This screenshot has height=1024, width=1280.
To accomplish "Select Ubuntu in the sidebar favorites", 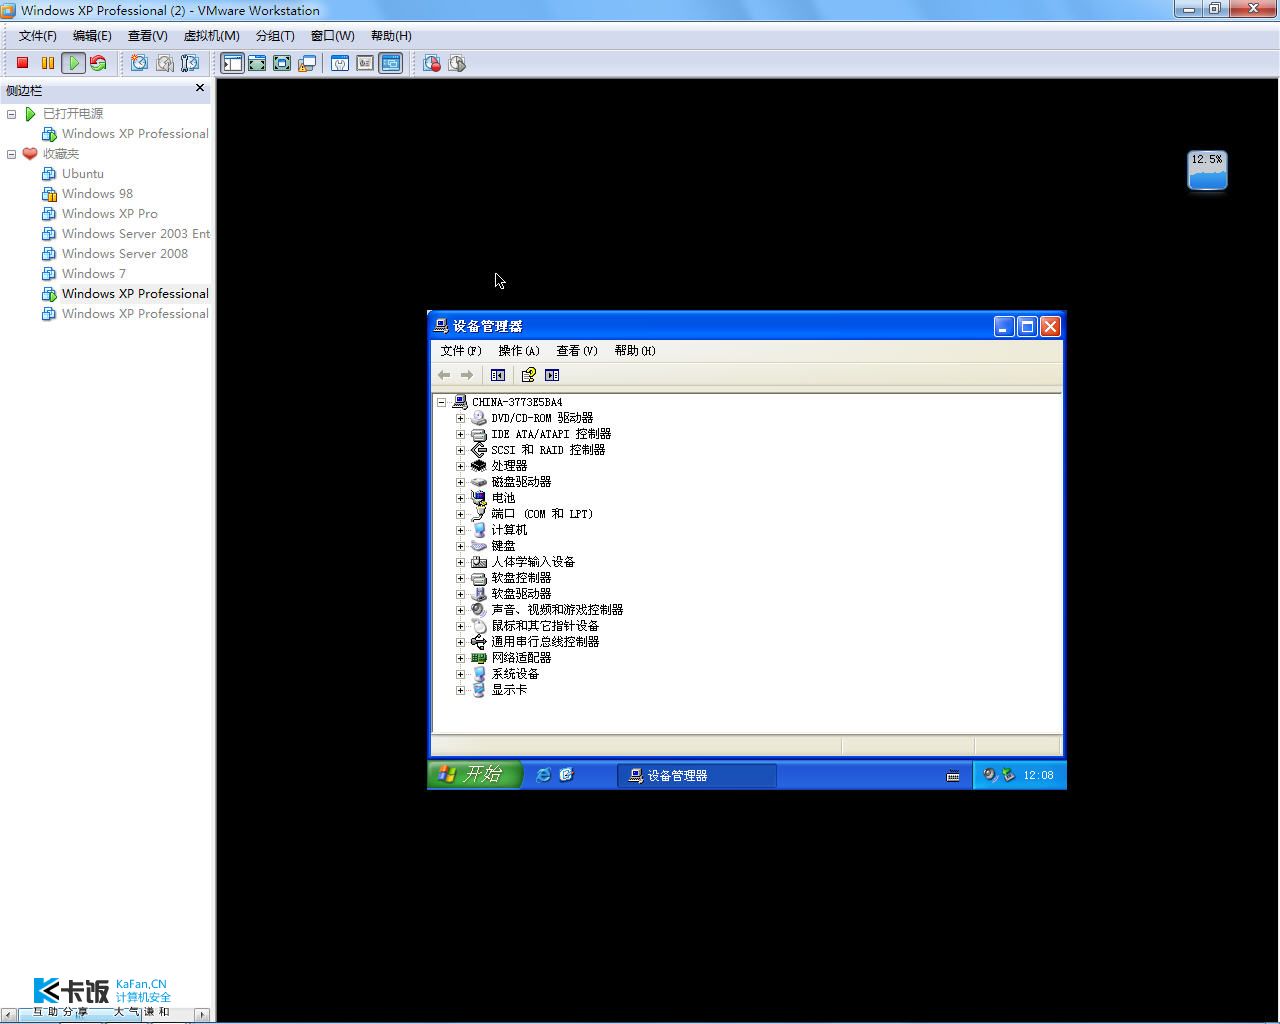I will (82, 174).
